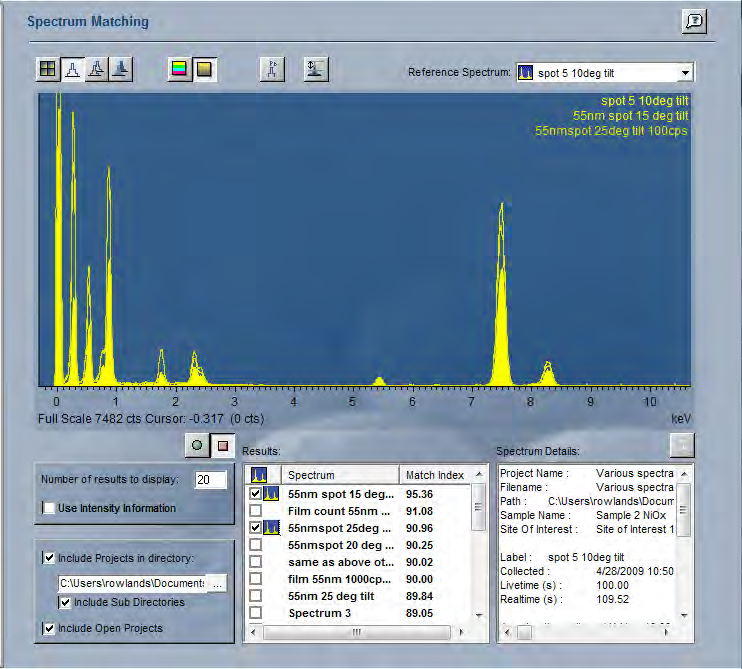
Task: Enable Use Intensity Information
Action: click(49, 508)
